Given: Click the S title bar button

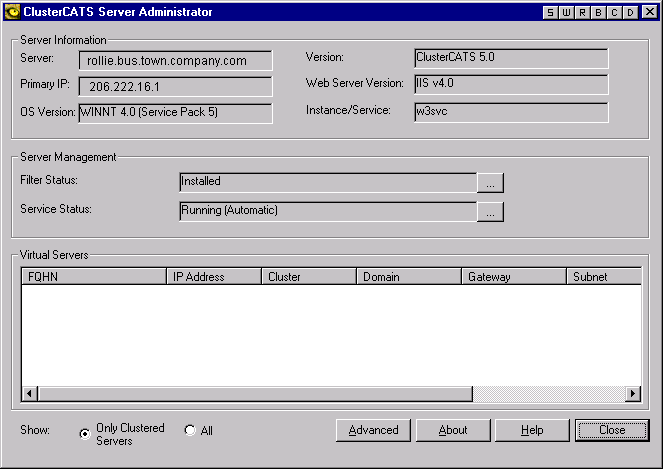Looking at the screenshot, I should 550,12.
